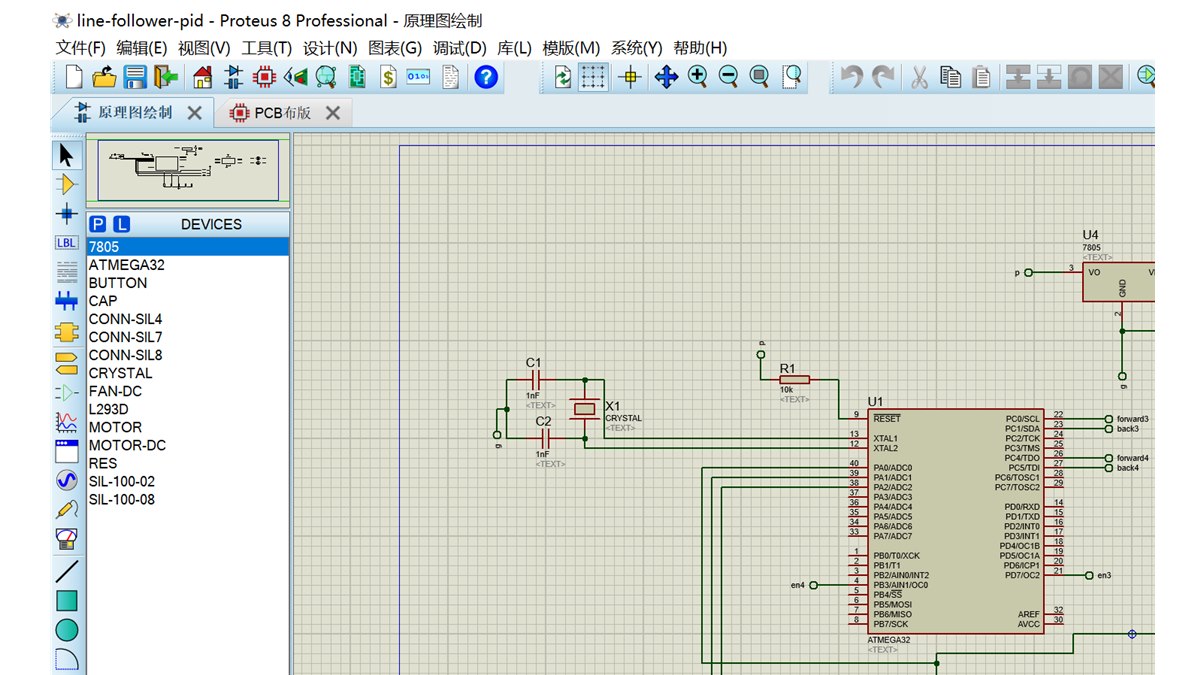This screenshot has height=675, width=1200.
Task: Click the L library manager button
Action: pos(121,224)
